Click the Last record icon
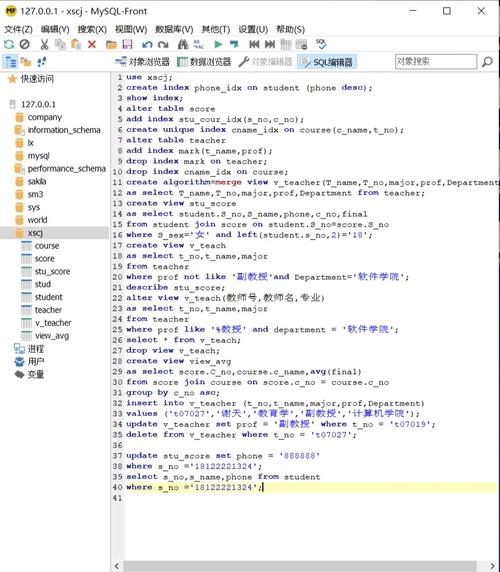 270,45
